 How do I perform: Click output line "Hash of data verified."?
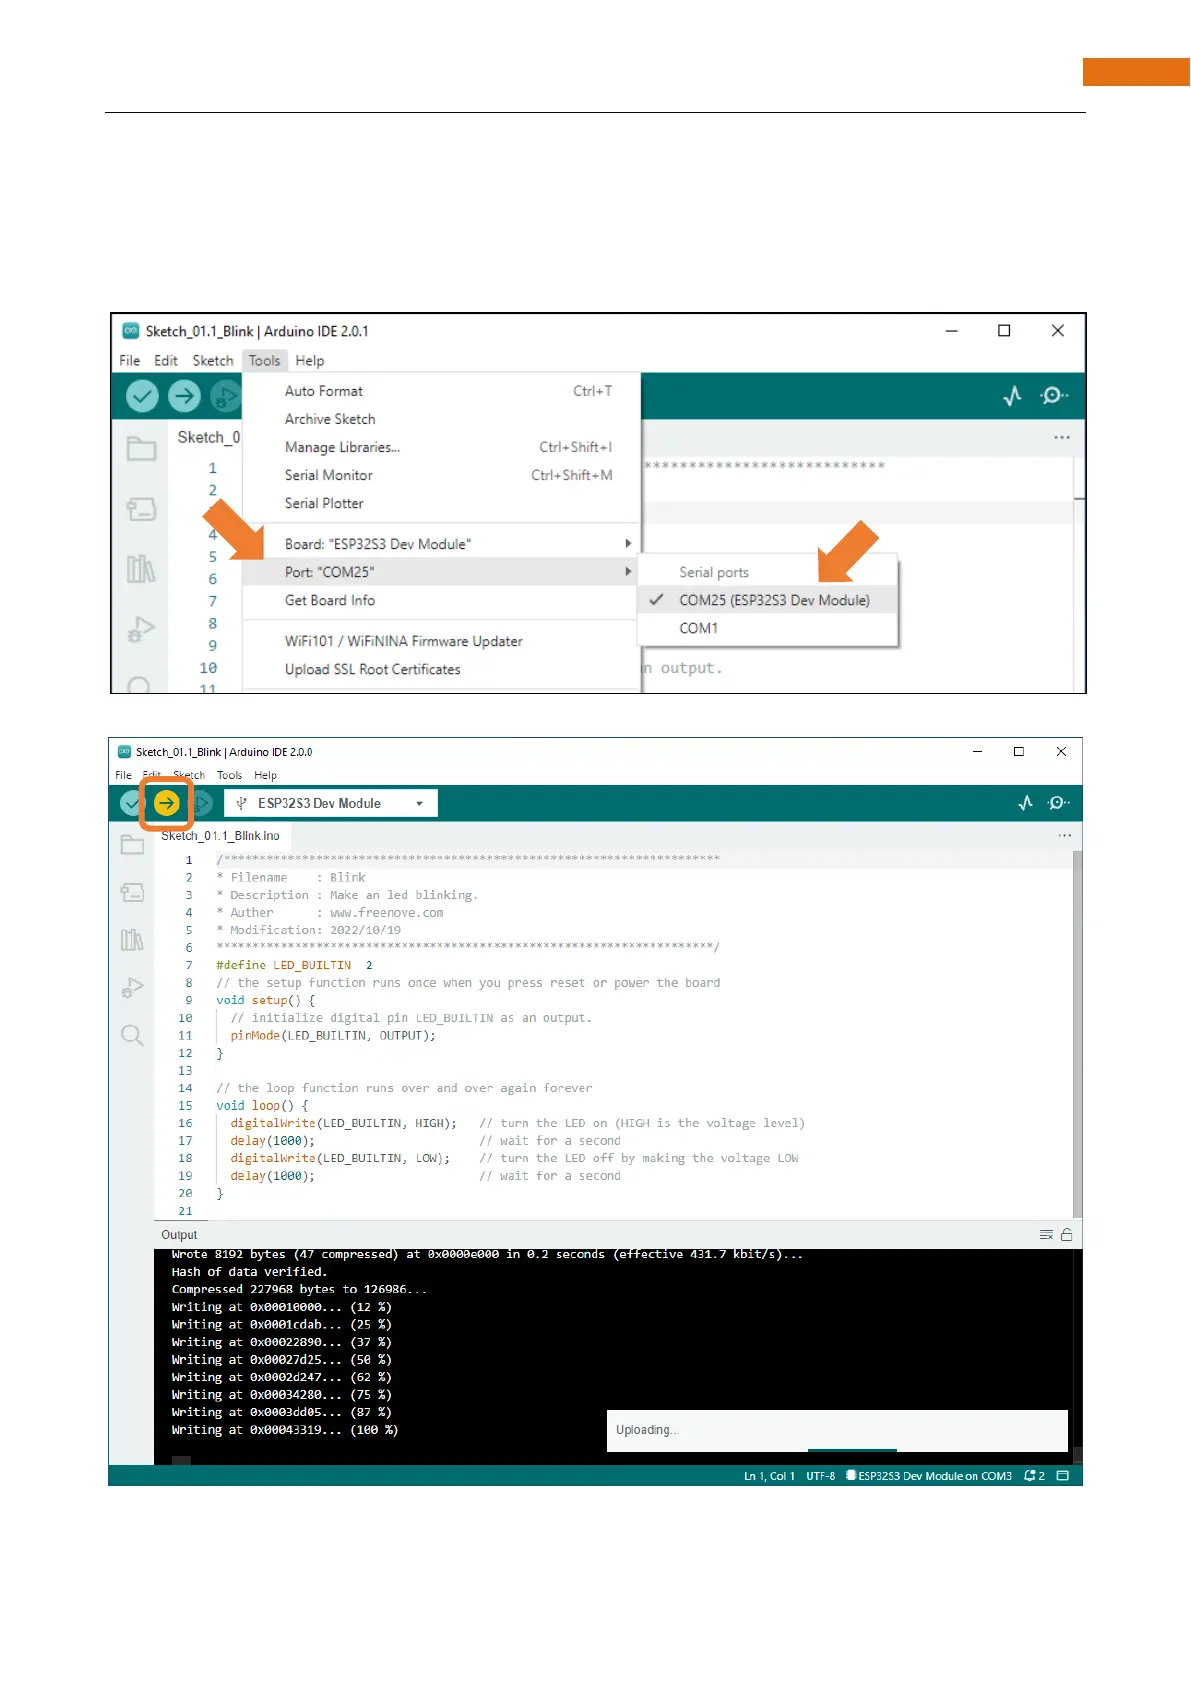[x=249, y=1272]
